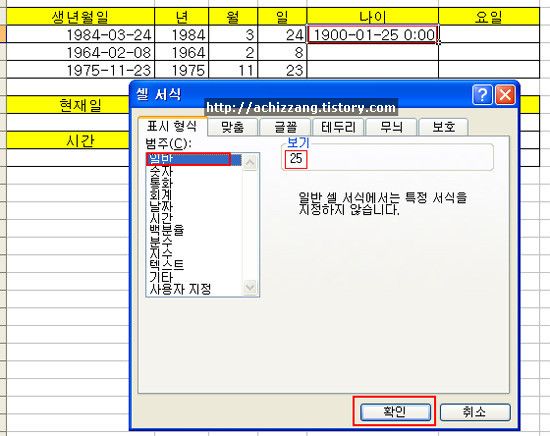
Task: Select 회계 category
Action: point(194,194)
